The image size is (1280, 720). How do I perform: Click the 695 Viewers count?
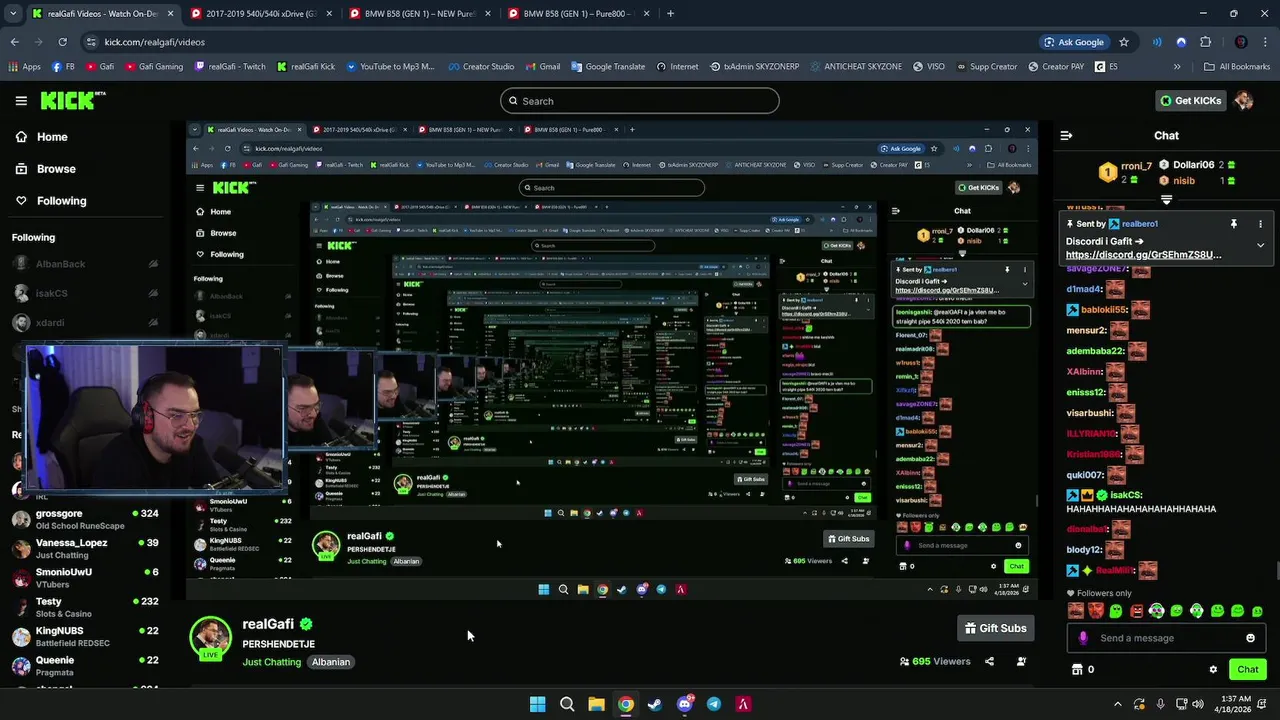935,661
